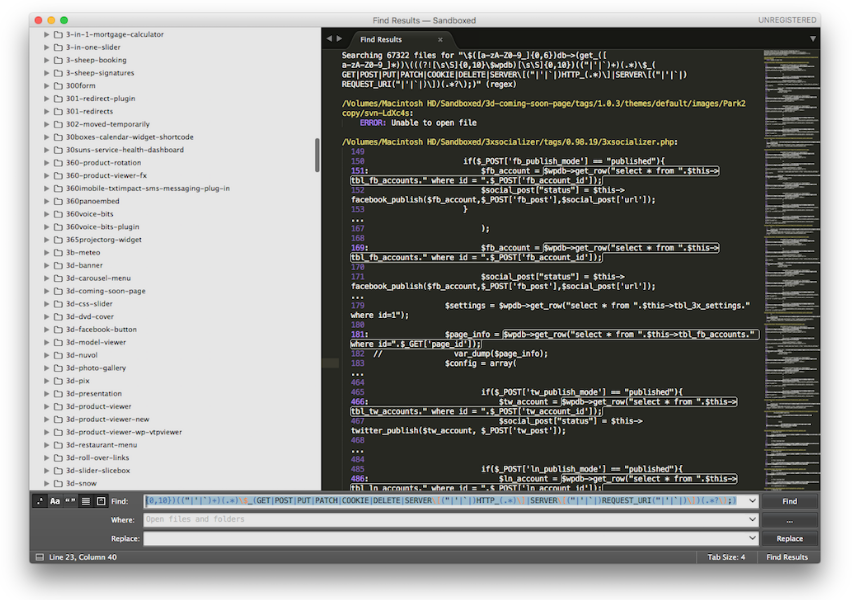The width and height of the screenshot is (867, 600).
Task: Focus the Find regex input field
Action: [x=445, y=501]
